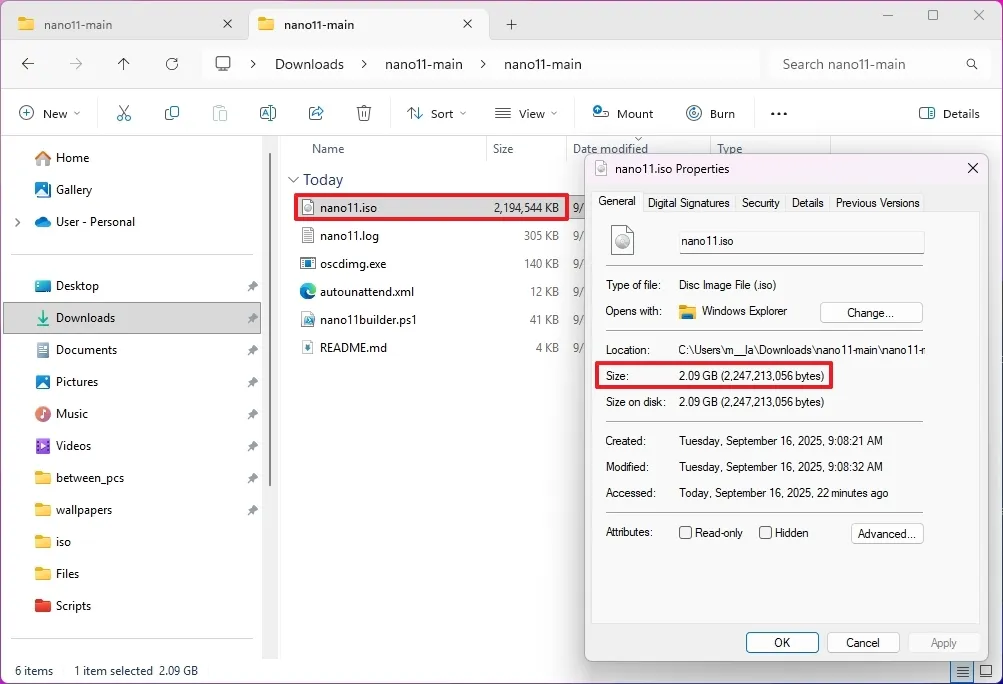
Task: Open the Previous Versions tab
Action: (x=877, y=202)
